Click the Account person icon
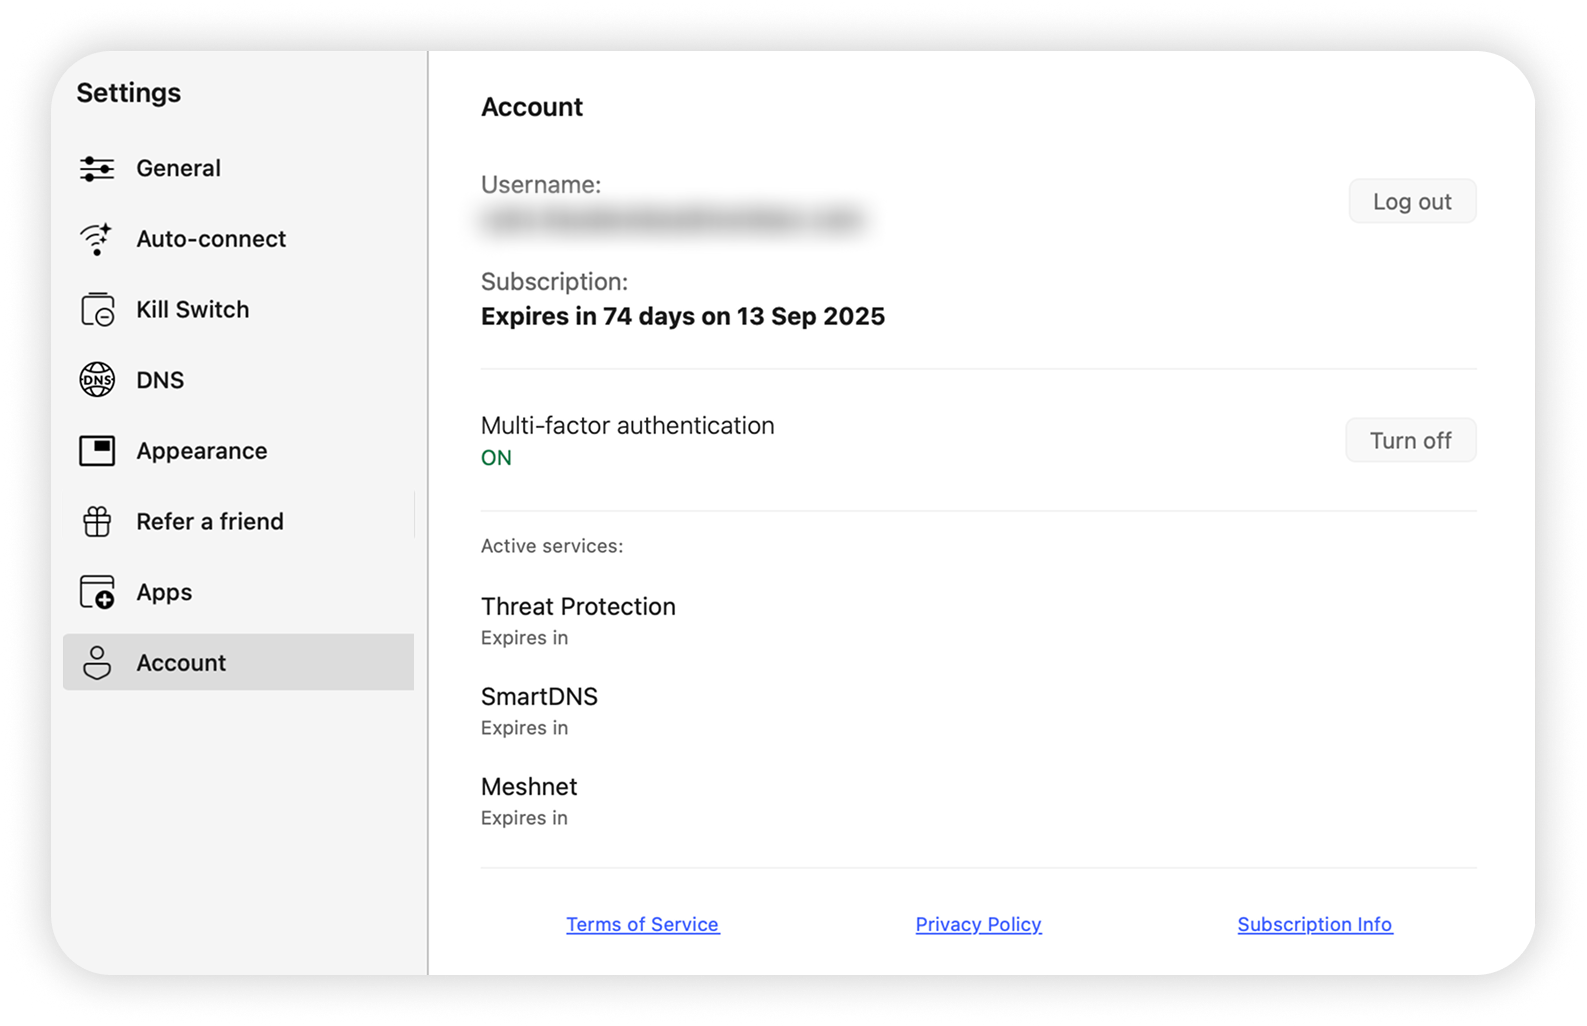 (97, 663)
